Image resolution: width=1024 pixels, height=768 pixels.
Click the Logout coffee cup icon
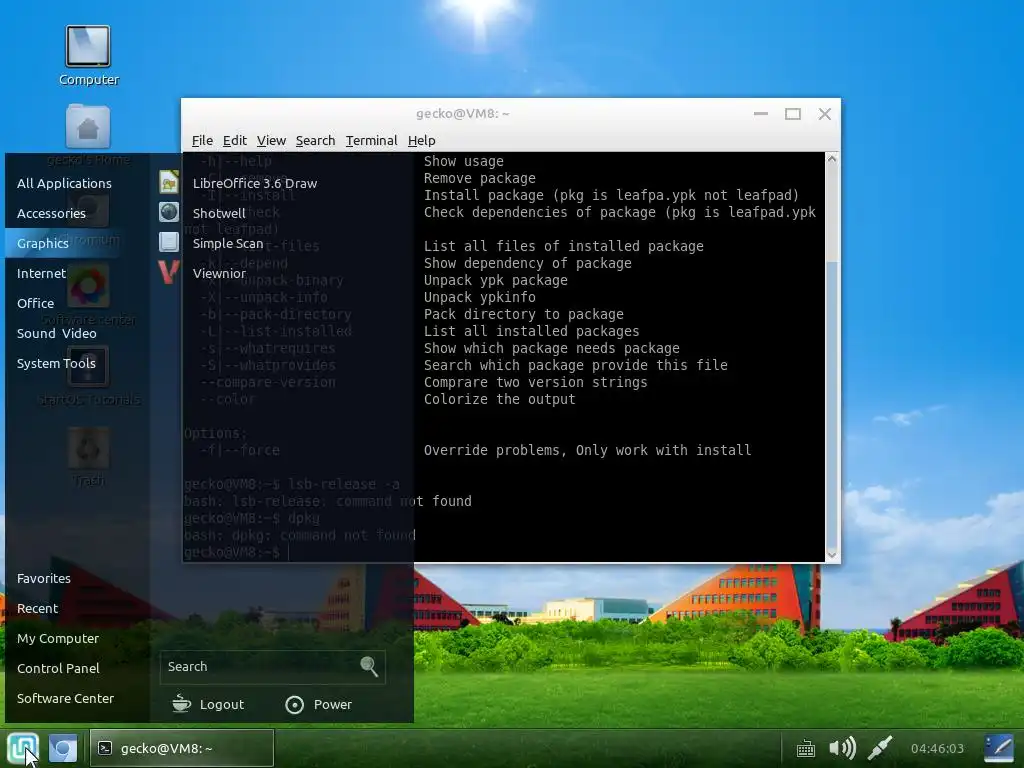pyautogui.click(x=182, y=704)
